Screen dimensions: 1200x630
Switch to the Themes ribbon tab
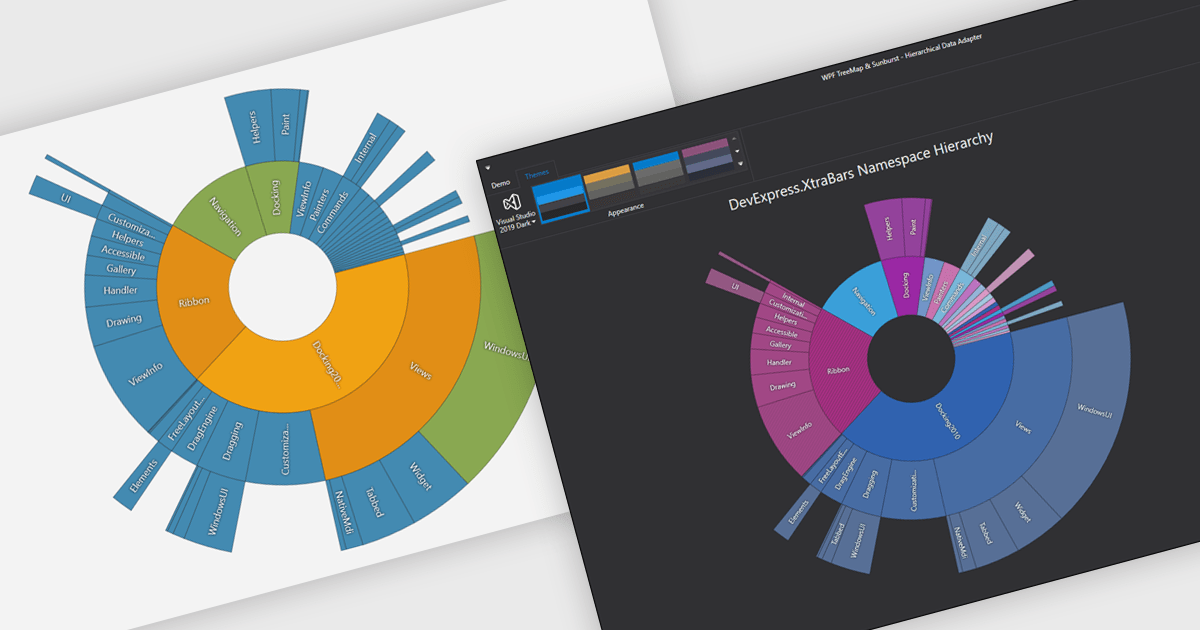tap(537, 174)
